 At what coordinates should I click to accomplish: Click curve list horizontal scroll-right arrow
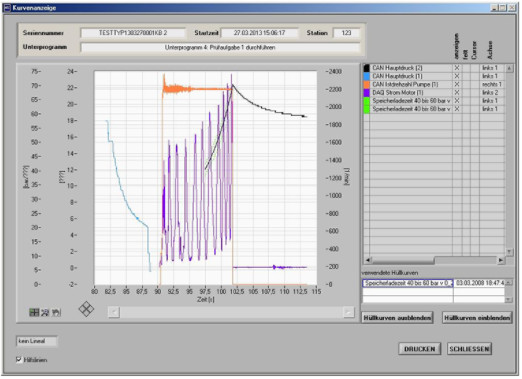tap(501, 260)
